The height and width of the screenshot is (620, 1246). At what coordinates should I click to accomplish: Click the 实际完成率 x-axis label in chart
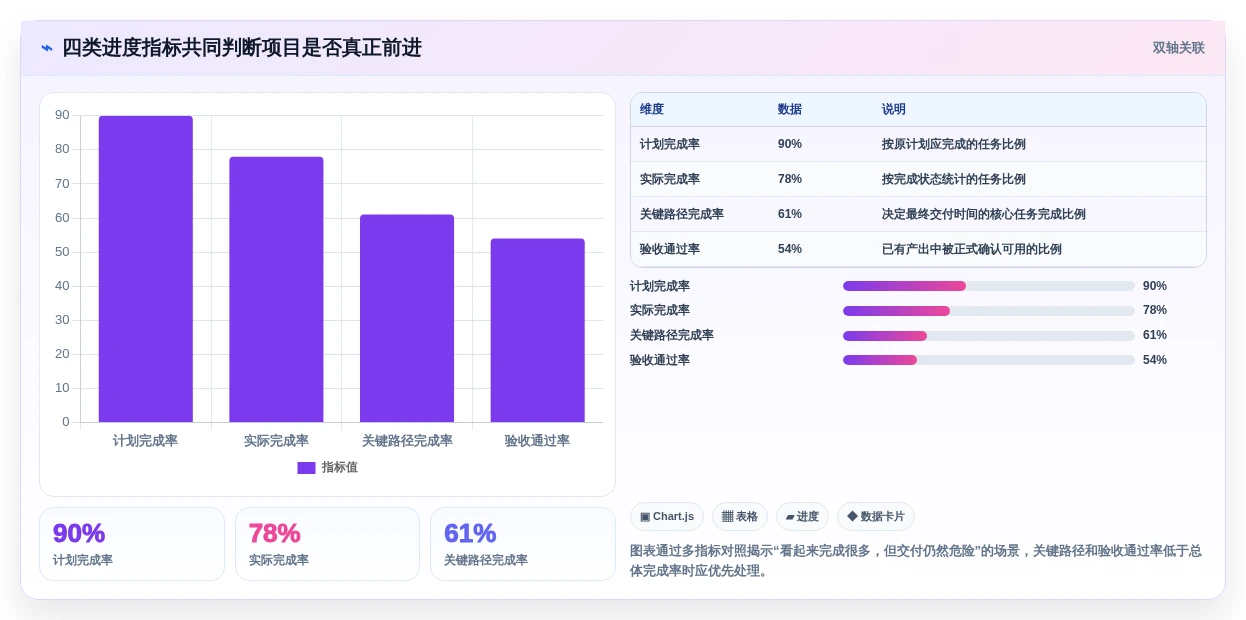(x=276, y=441)
